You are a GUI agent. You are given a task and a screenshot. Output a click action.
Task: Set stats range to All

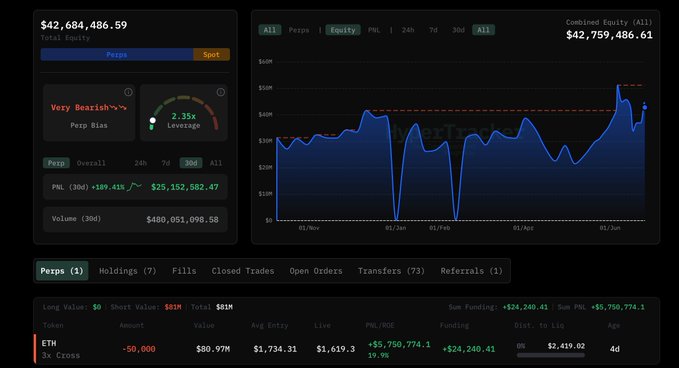coord(216,163)
